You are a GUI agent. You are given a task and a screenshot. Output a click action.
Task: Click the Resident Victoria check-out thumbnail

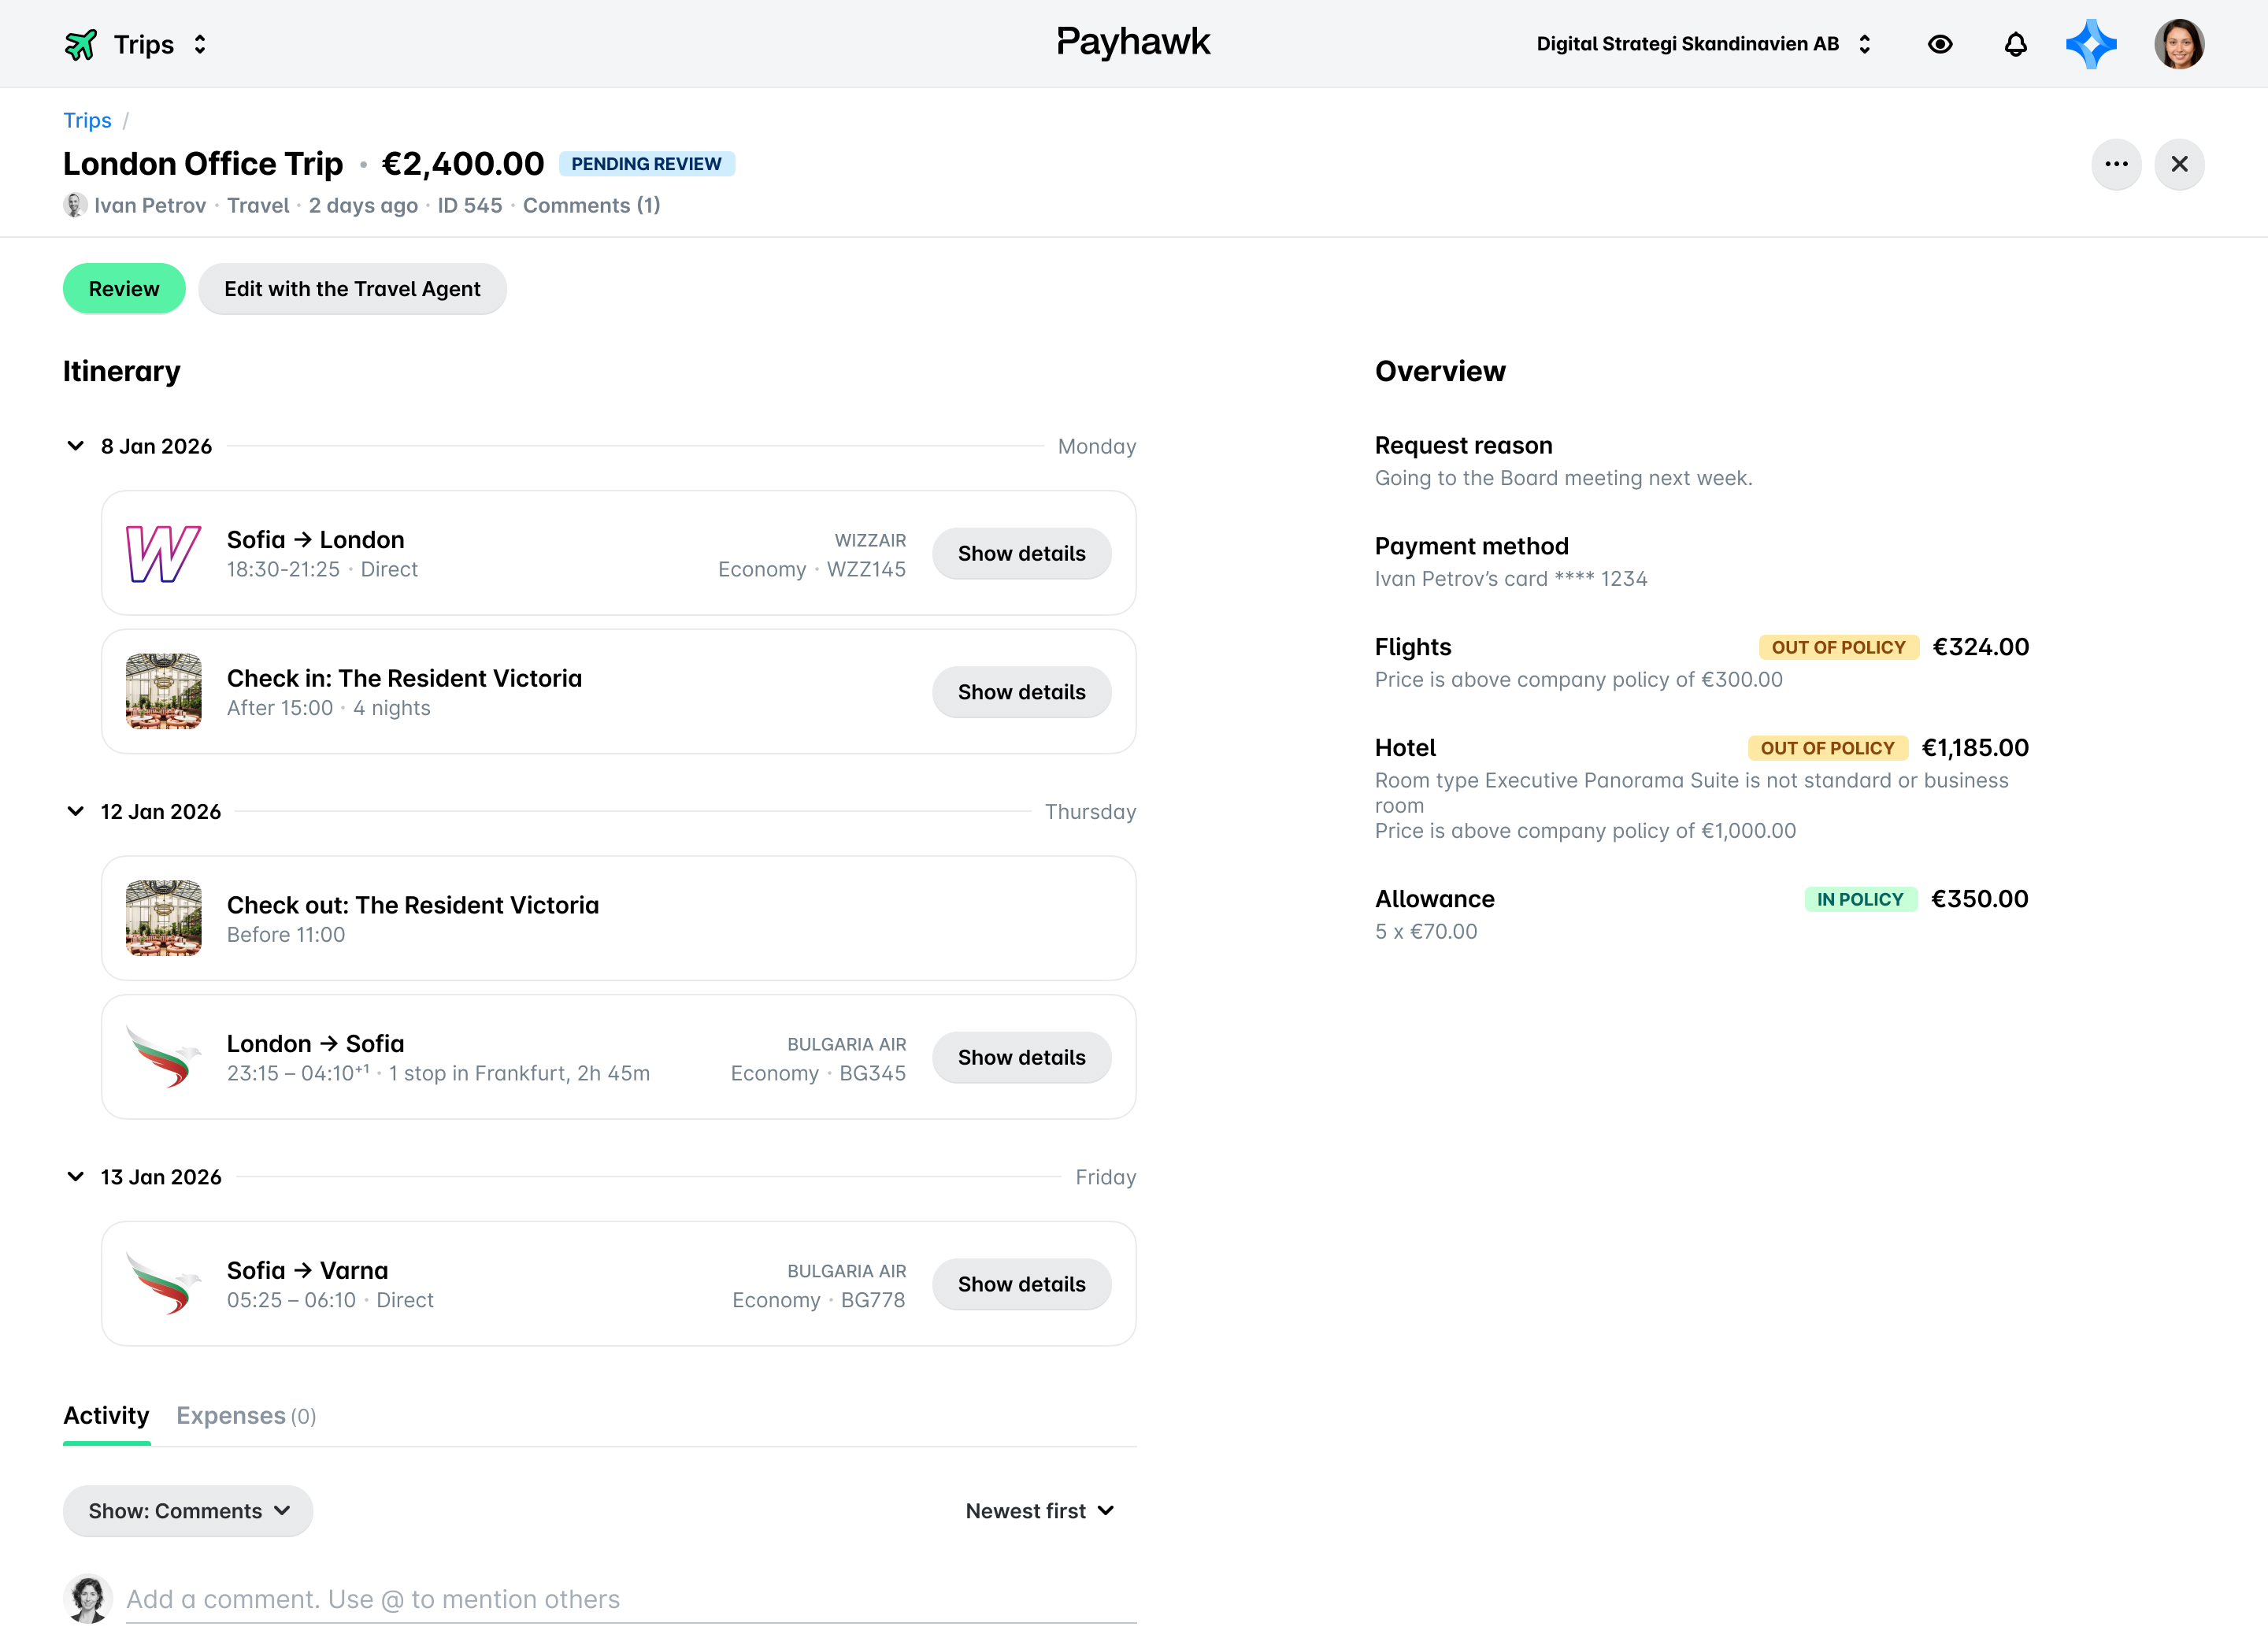tap(163, 918)
